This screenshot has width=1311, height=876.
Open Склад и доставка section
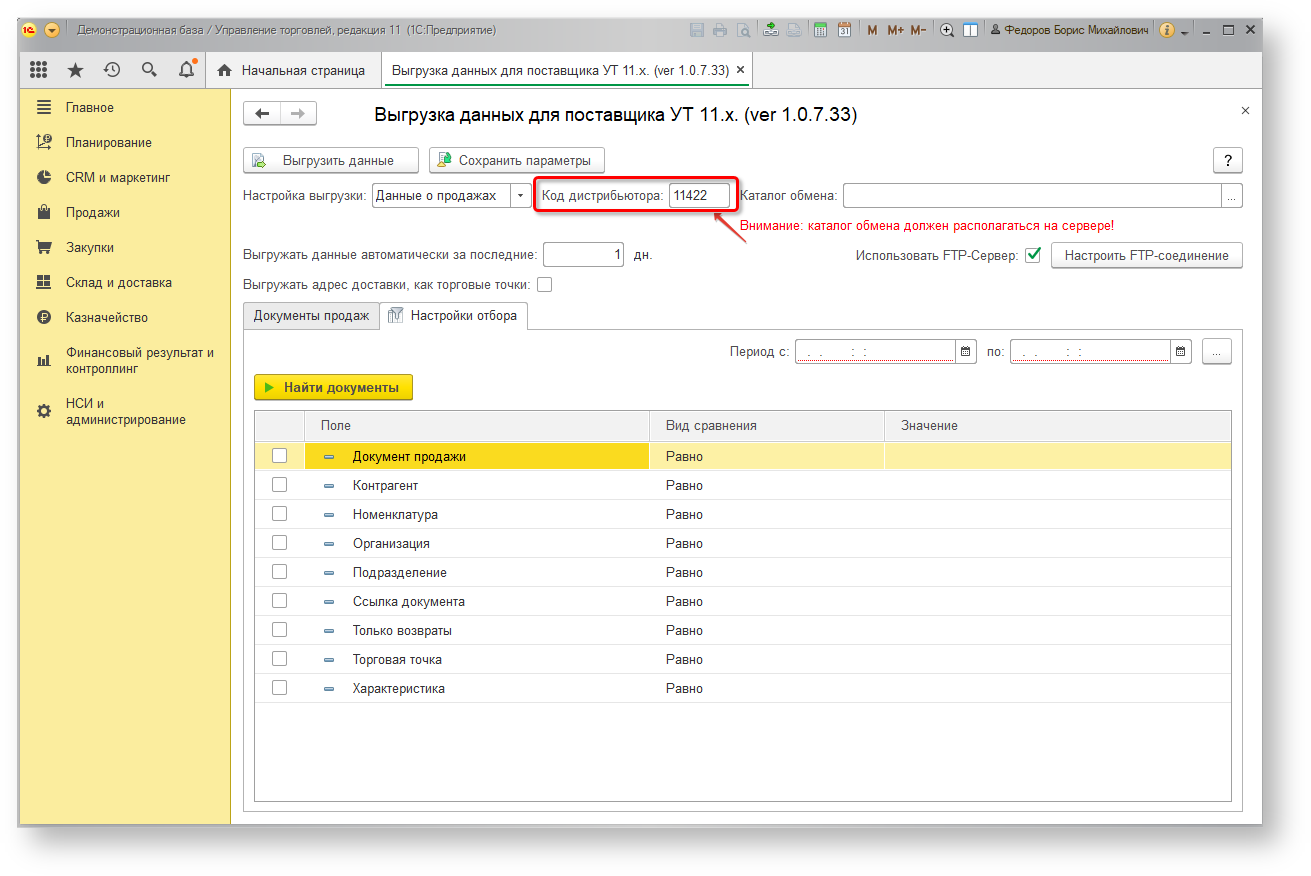click(119, 282)
